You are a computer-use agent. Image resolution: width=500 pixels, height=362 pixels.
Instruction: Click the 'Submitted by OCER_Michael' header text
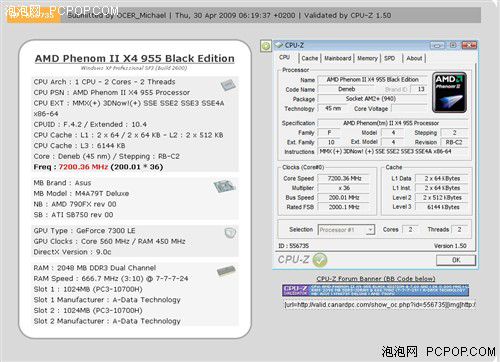(x=117, y=15)
